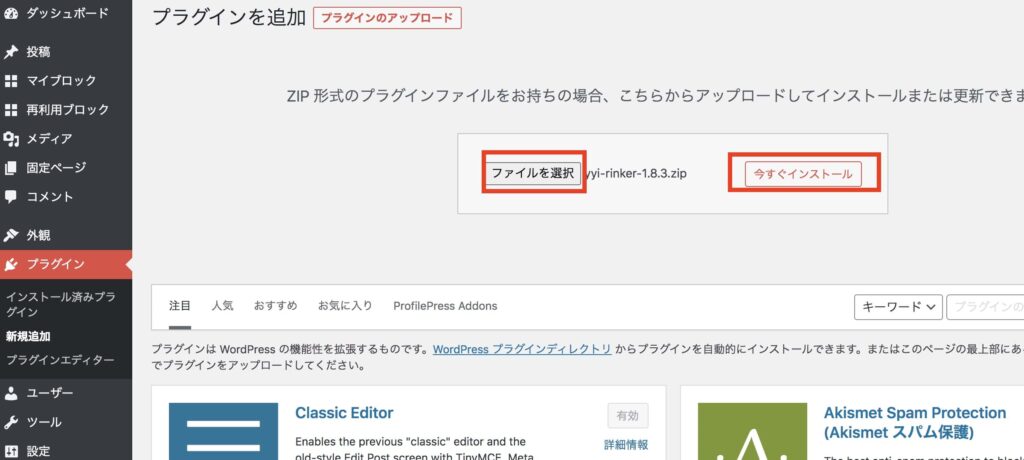Switch to ProfilePress Addons tab

tap(445, 306)
